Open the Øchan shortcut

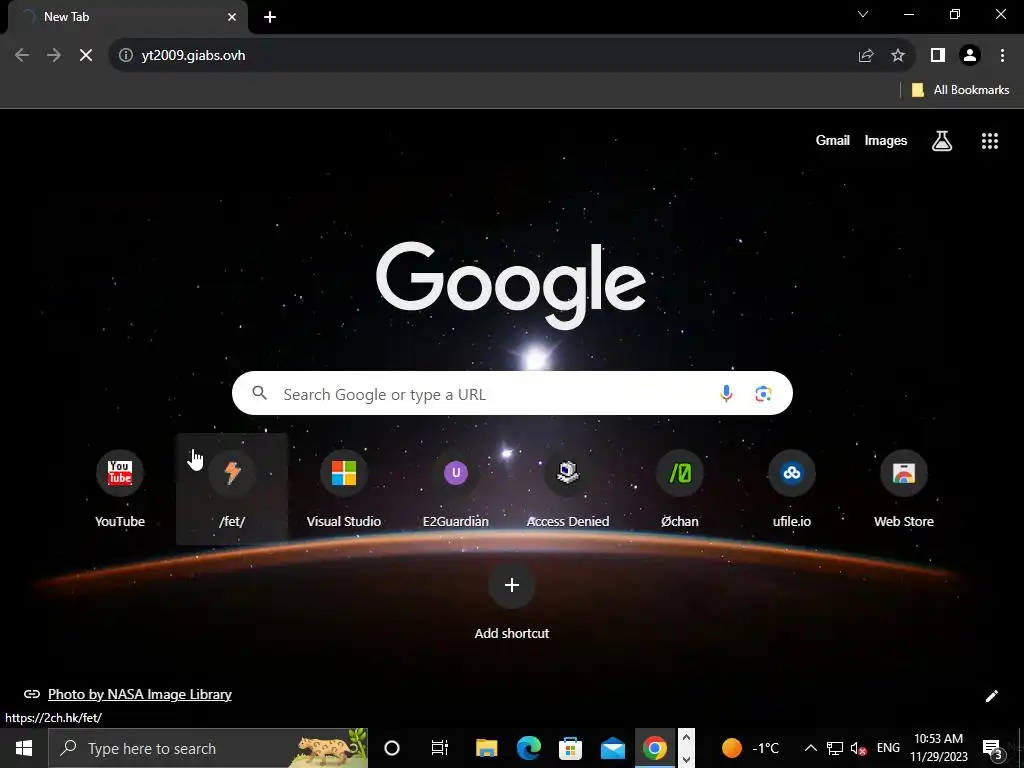click(x=680, y=488)
